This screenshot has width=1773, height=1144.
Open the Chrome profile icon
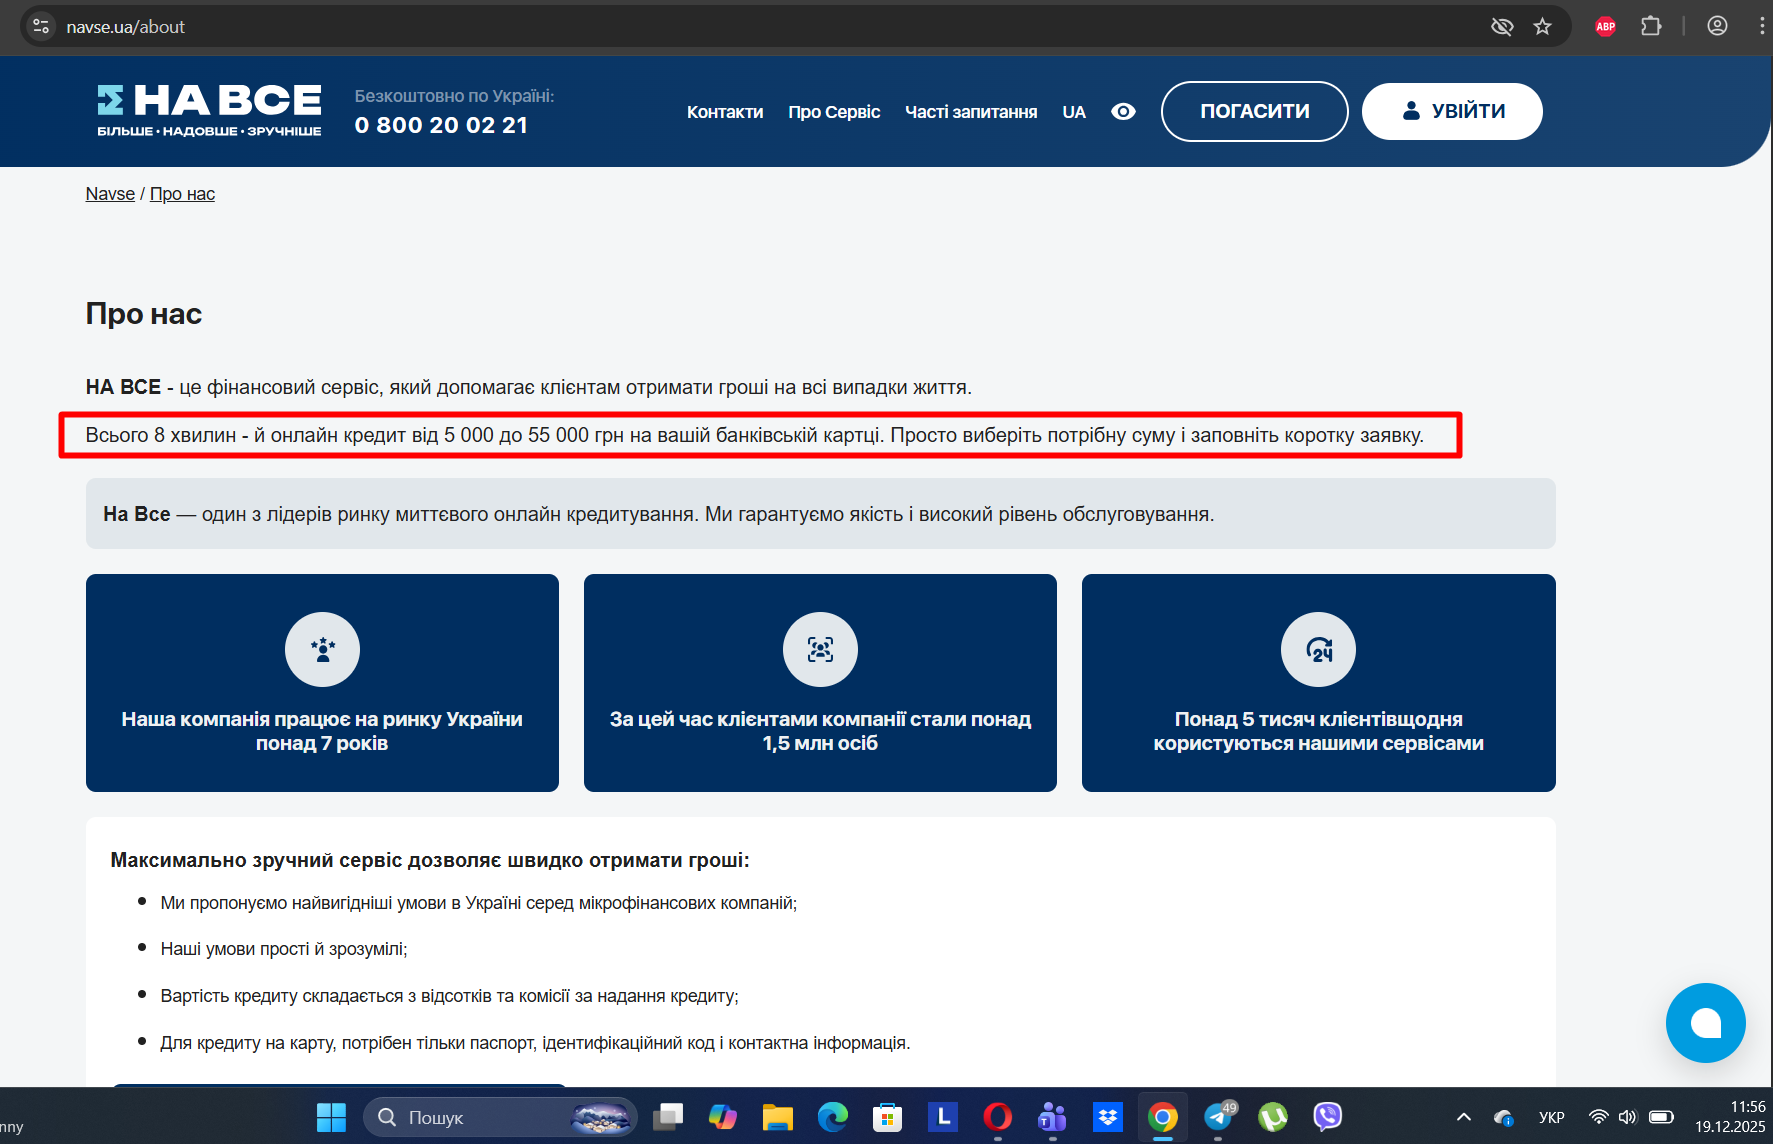click(1717, 27)
